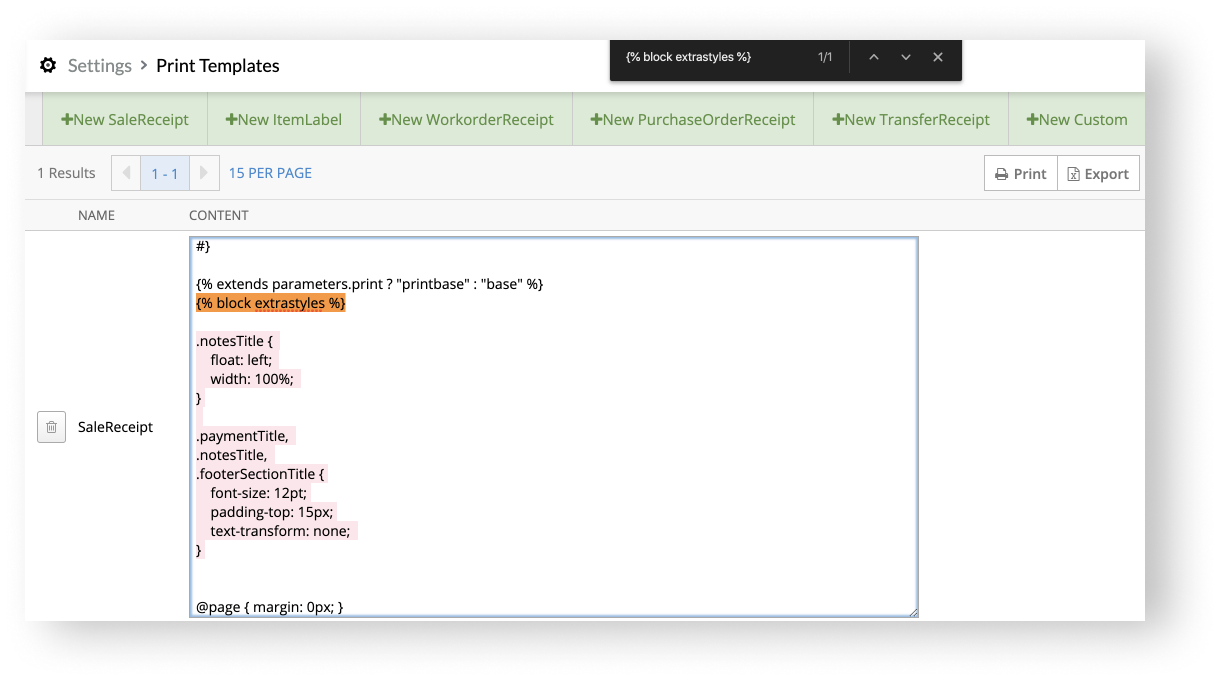Click the Print button
This screenshot has height=681, width=1220.
click(1021, 173)
